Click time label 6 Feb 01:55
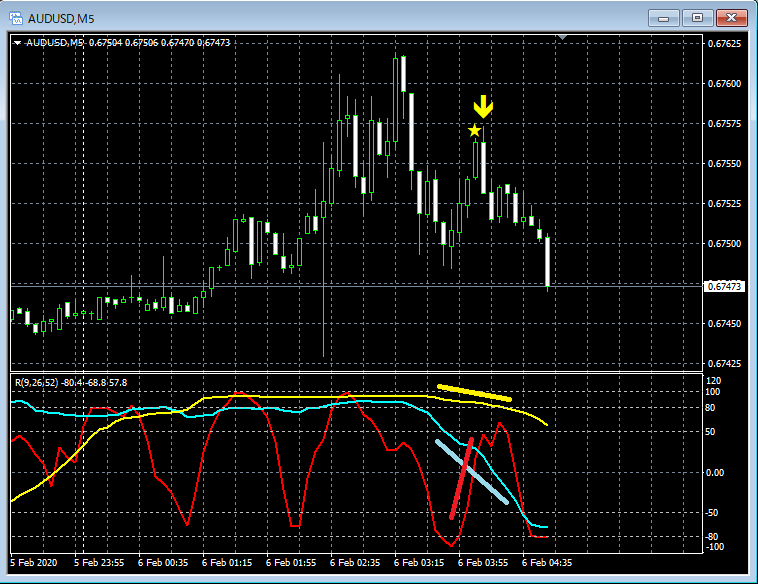This screenshot has width=758, height=584. 291,563
